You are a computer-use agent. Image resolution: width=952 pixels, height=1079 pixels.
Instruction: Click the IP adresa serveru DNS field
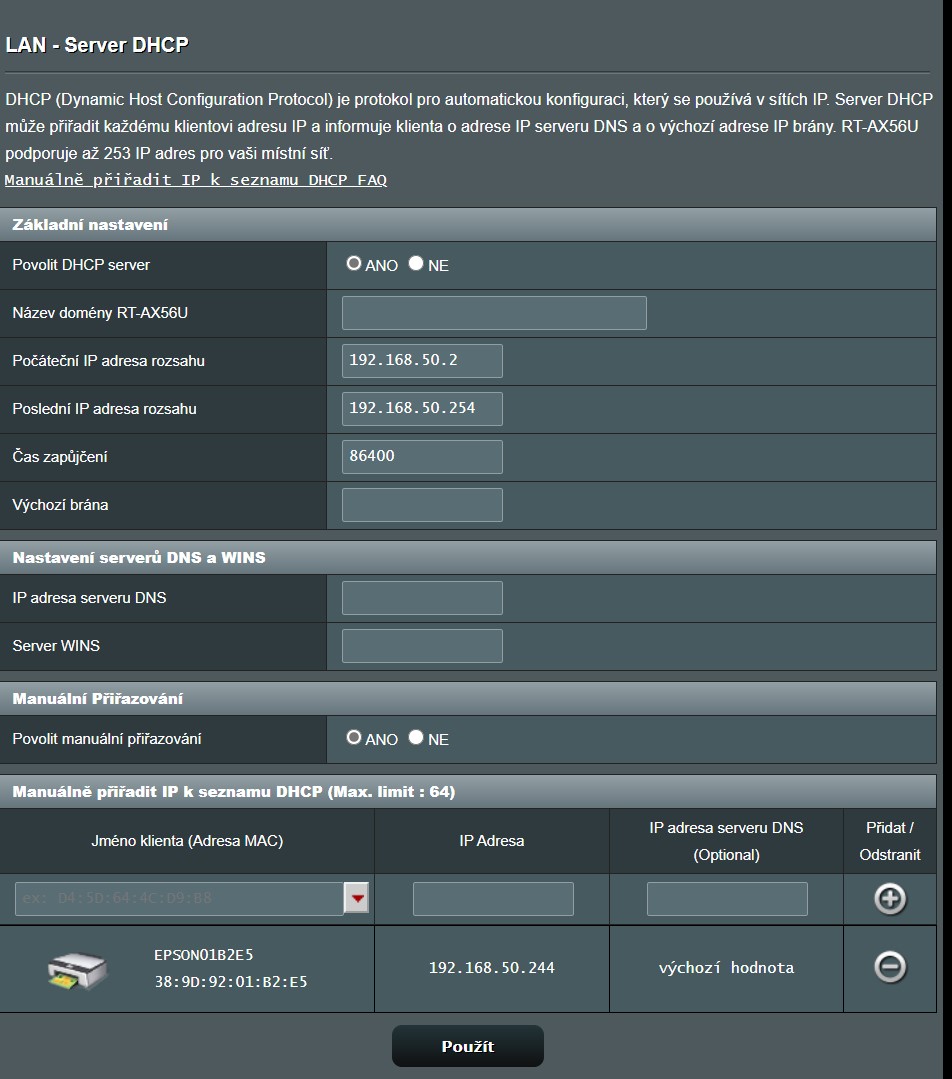pyautogui.click(x=422, y=598)
